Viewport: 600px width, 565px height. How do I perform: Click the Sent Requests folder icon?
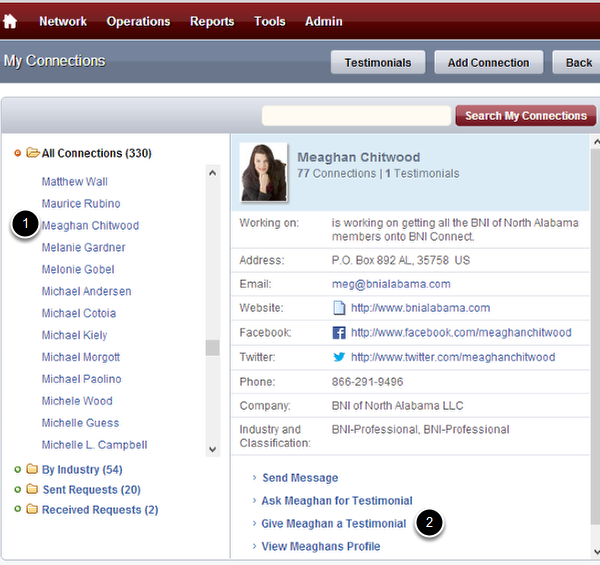[x=33, y=490]
